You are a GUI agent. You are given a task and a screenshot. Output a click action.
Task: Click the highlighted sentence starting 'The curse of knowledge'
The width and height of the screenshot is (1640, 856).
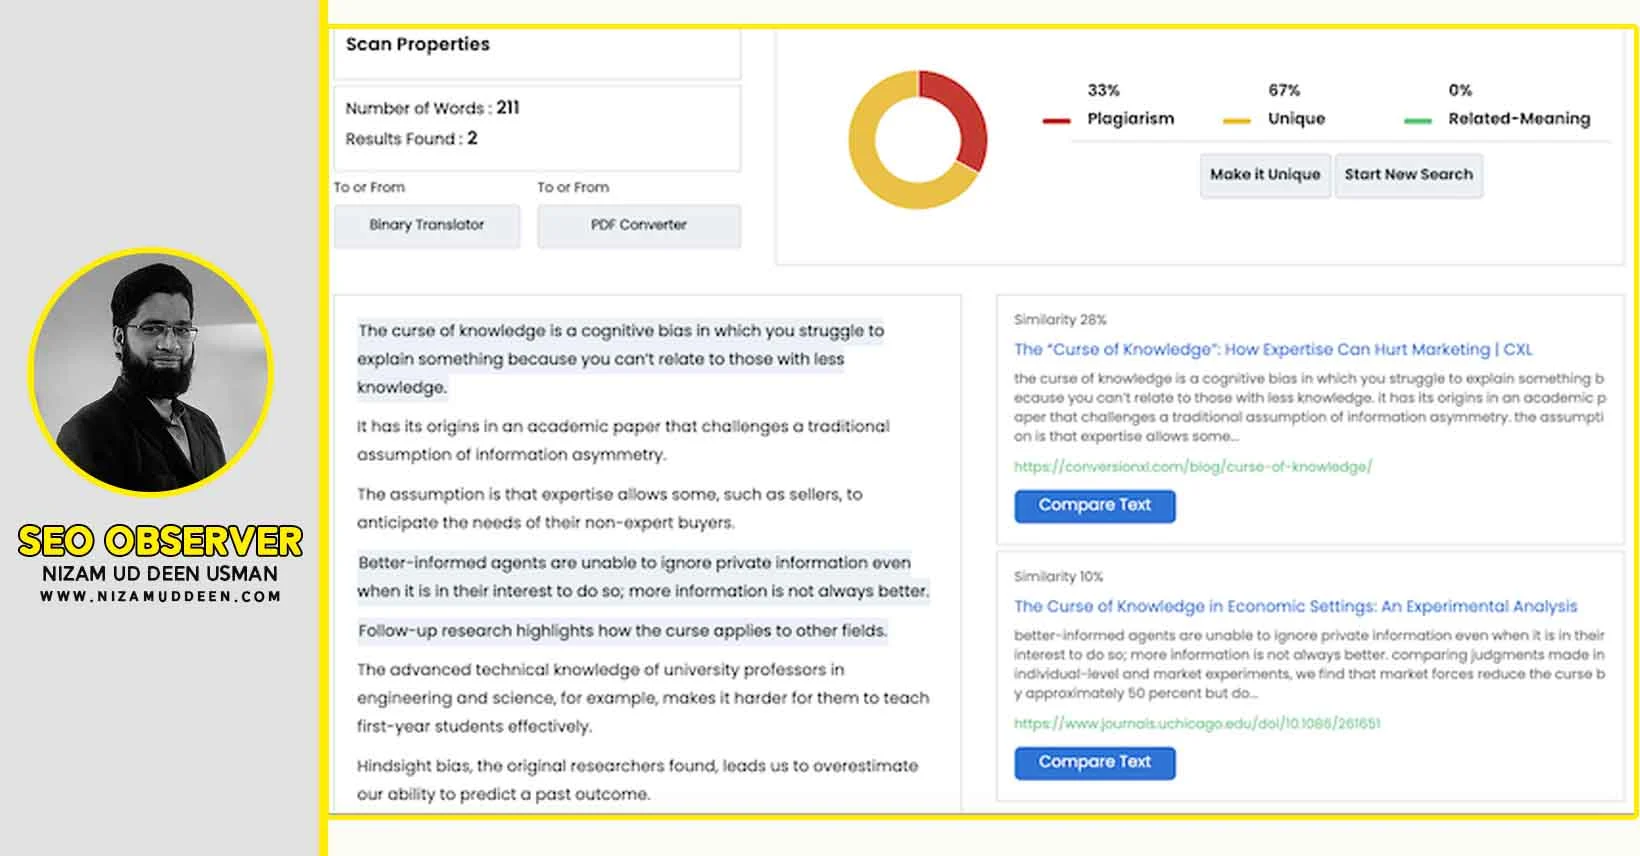pyautogui.click(x=620, y=359)
